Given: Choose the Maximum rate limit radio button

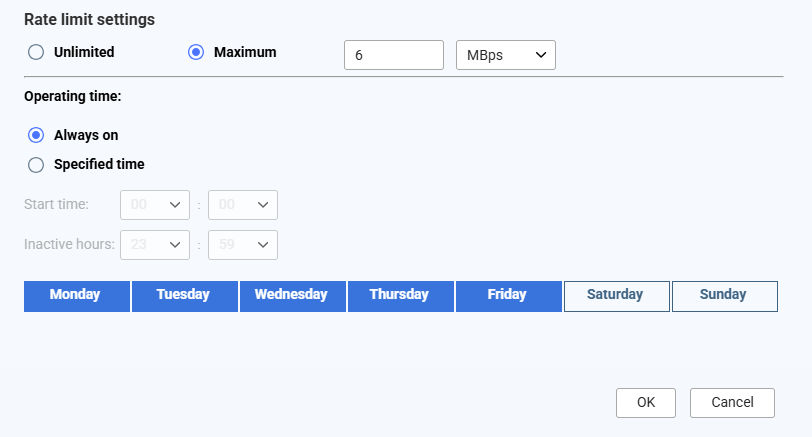Looking at the screenshot, I should pyautogui.click(x=196, y=53).
